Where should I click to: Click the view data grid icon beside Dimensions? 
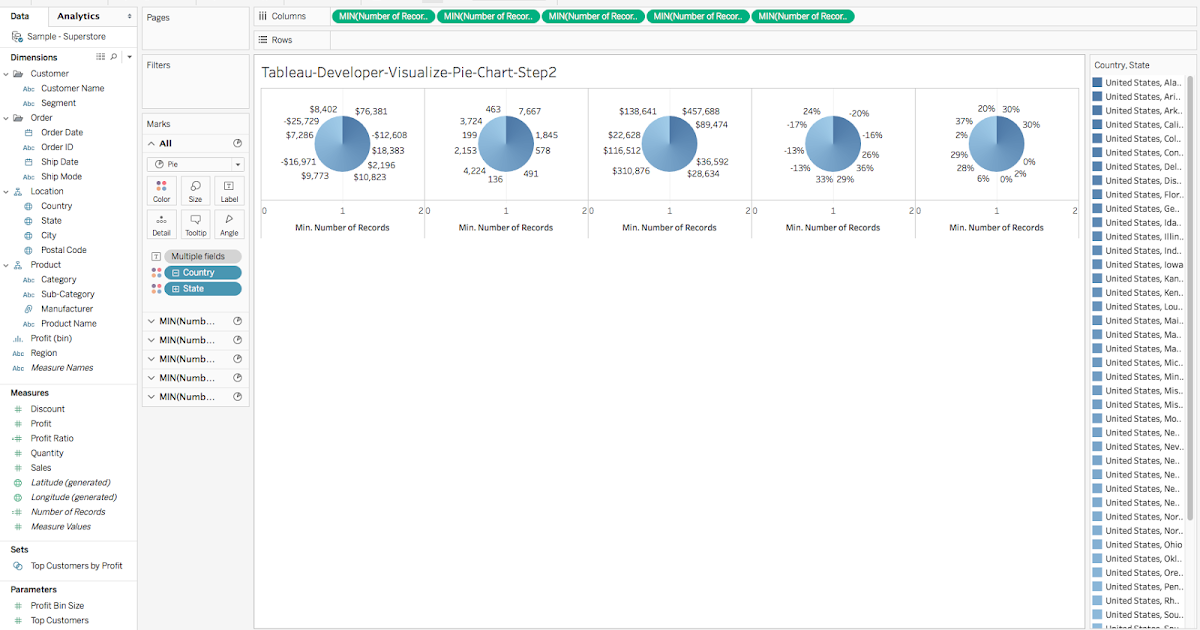(x=100, y=57)
